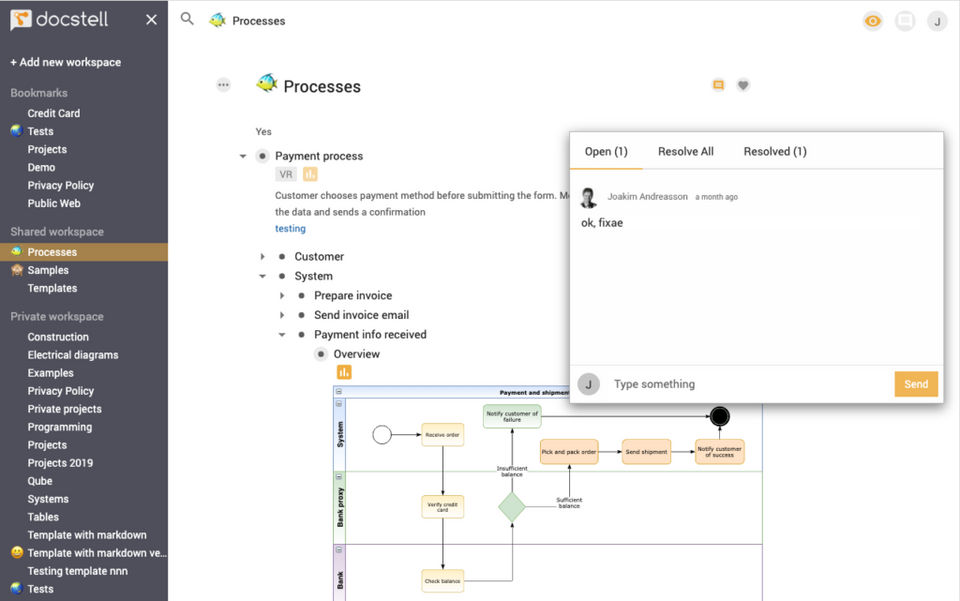Image resolution: width=960 pixels, height=601 pixels.
Task: Collapse the Payment info received node
Action: 282,335
